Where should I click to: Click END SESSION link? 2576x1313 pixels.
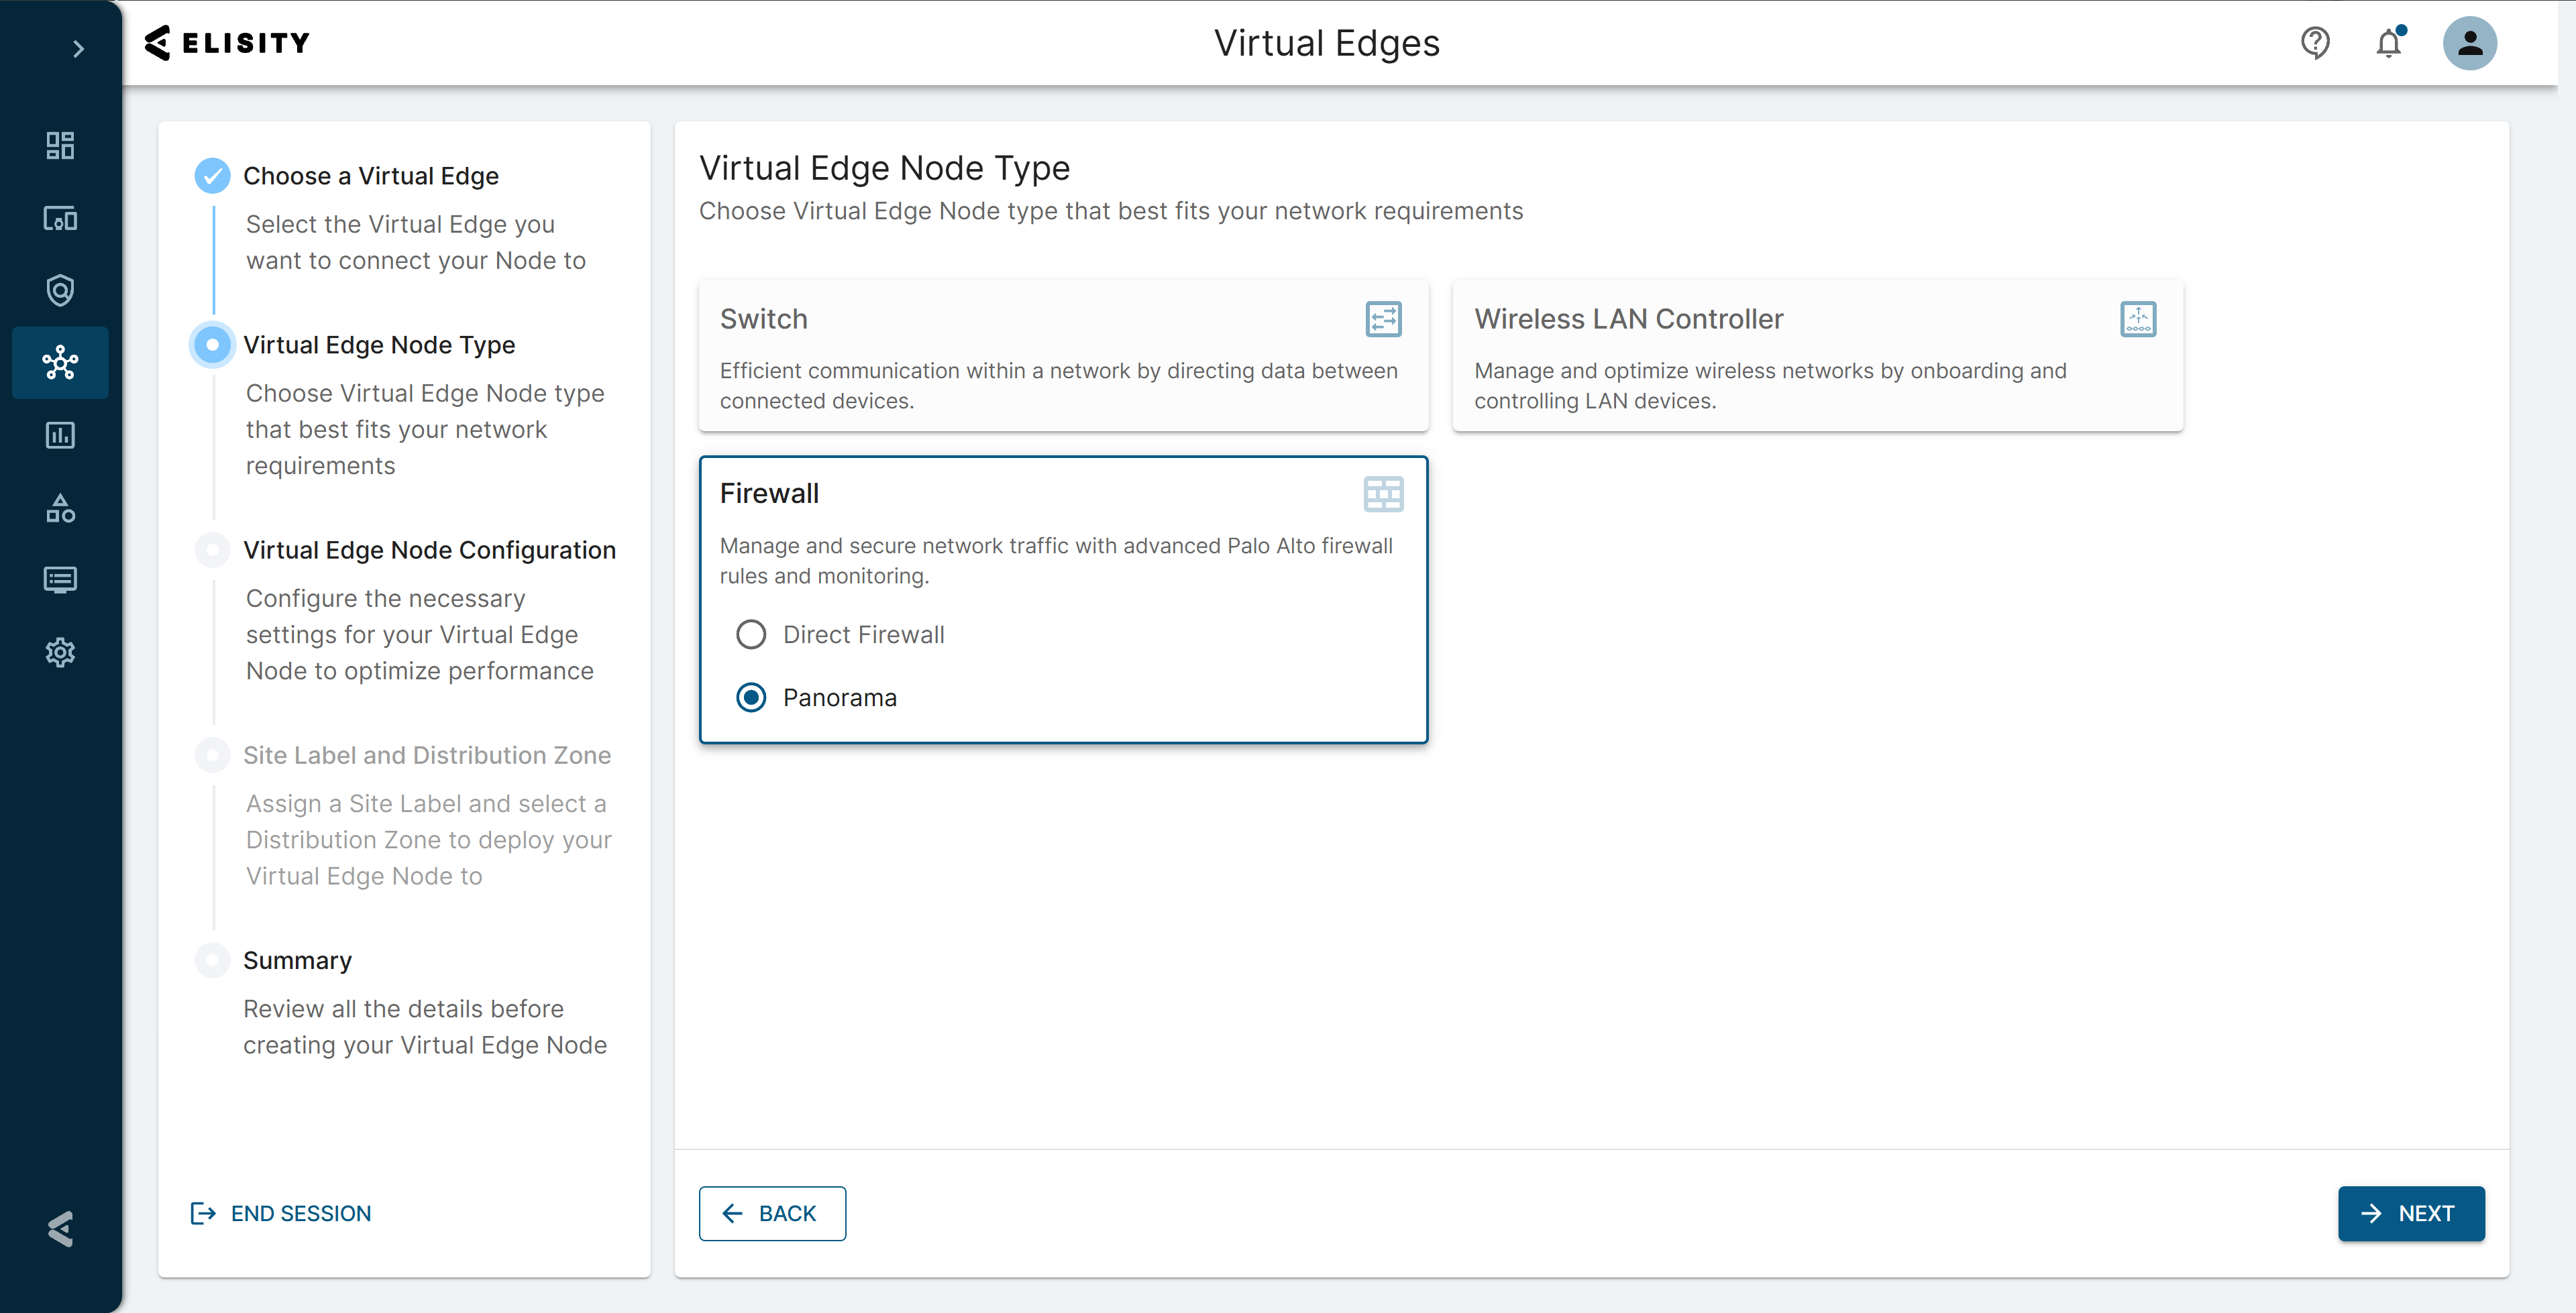pyautogui.click(x=281, y=1213)
